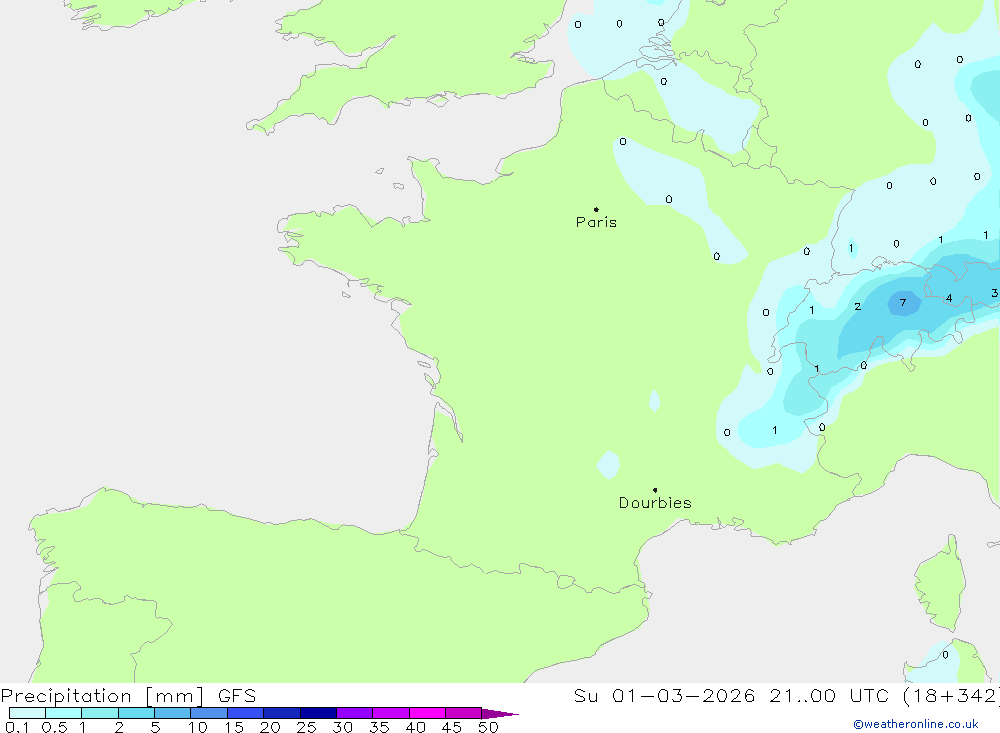
Task: Click the "Precipitation [mm]" title text
Action: [102, 696]
